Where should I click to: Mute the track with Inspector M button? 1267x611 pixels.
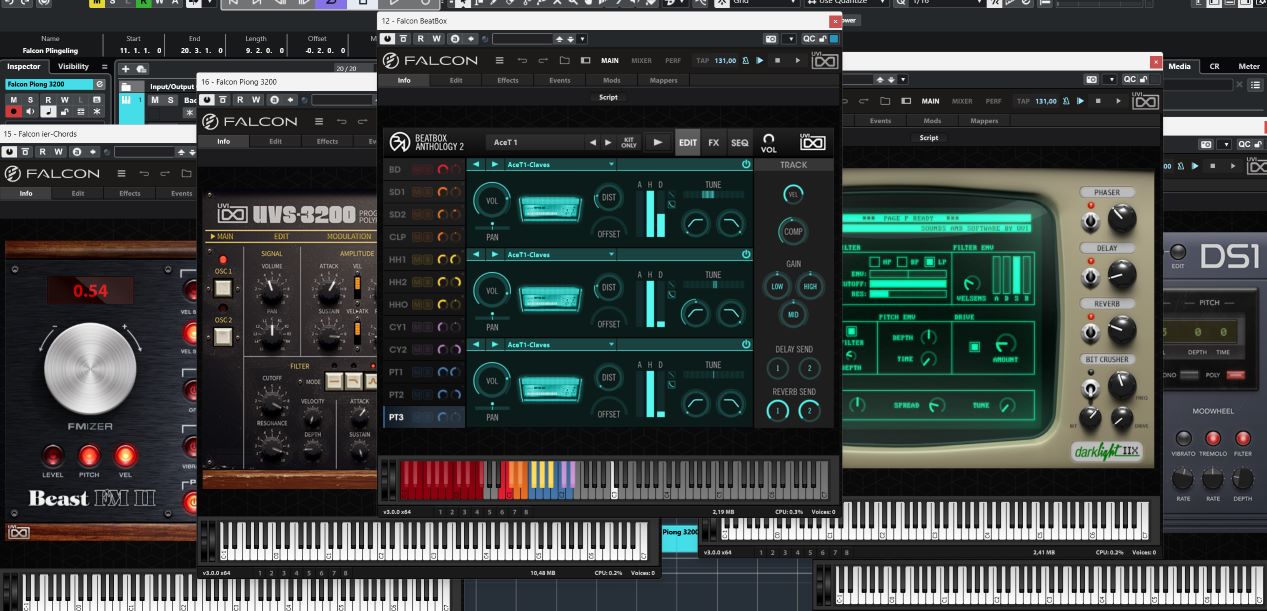[14, 100]
